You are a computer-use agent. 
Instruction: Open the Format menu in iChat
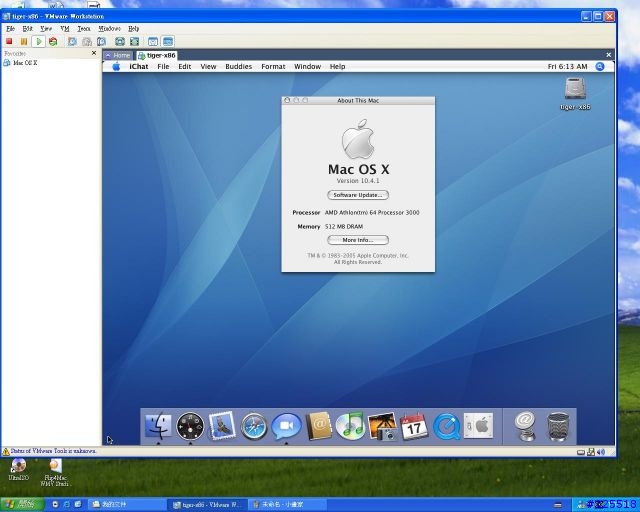tap(273, 67)
